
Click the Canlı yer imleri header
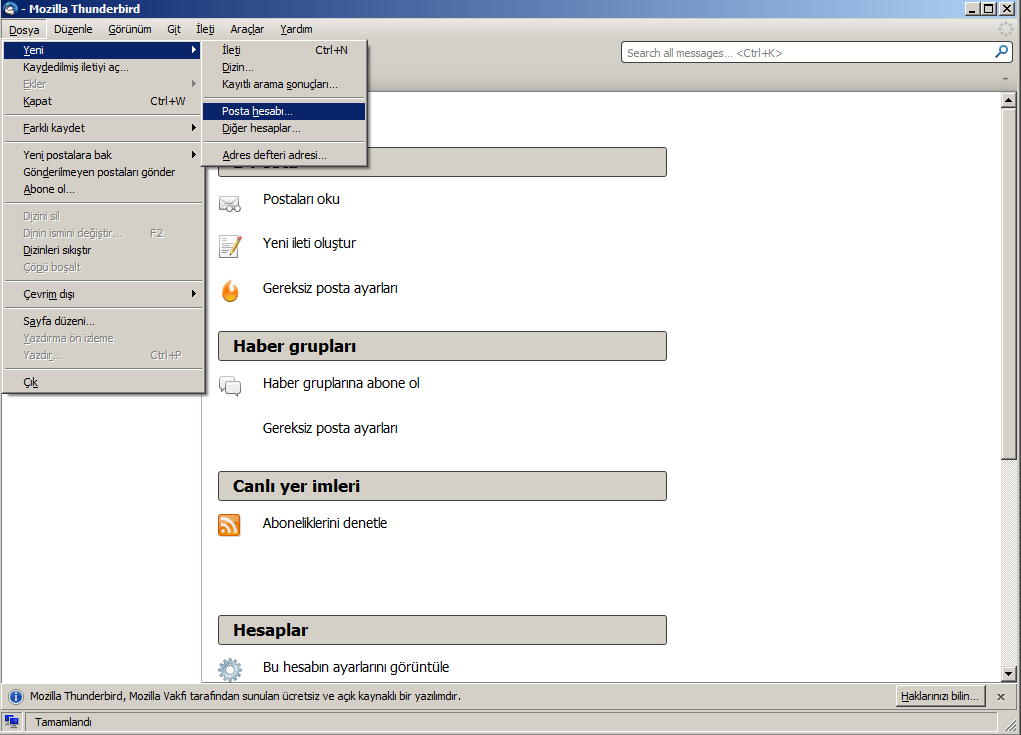click(x=442, y=486)
